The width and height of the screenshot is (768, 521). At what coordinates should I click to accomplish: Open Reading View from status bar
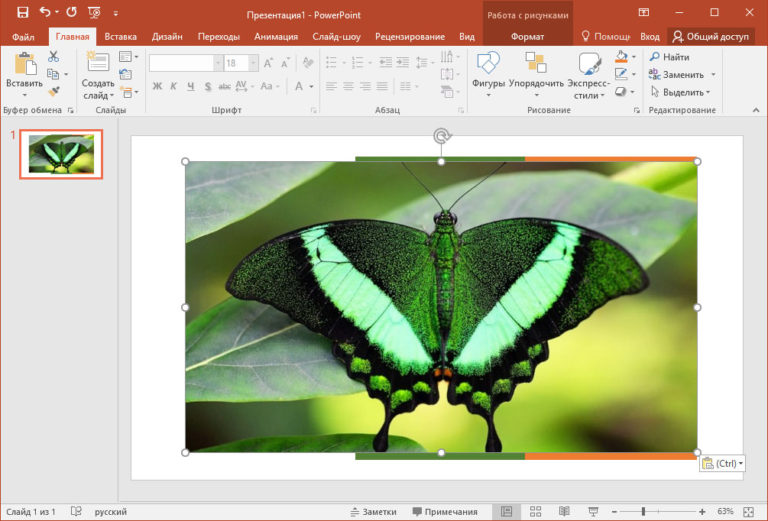coord(564,511)
